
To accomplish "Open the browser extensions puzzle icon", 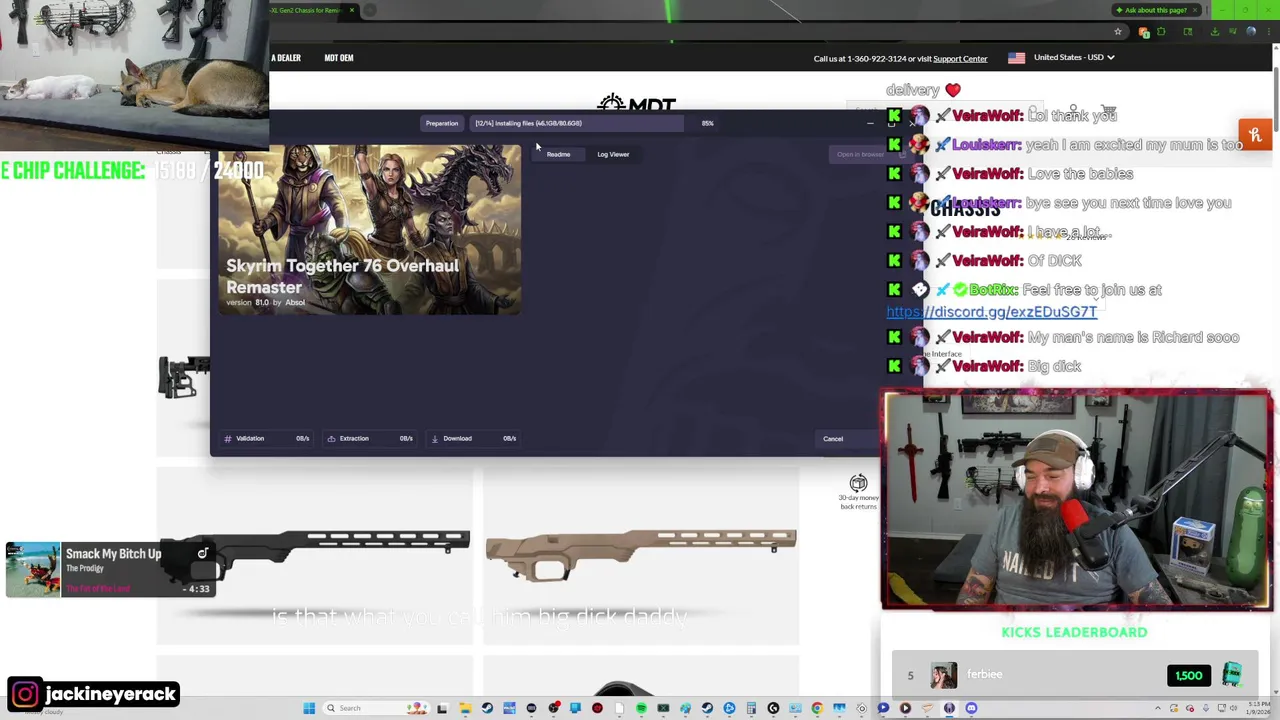I will tap(1161, 31).
